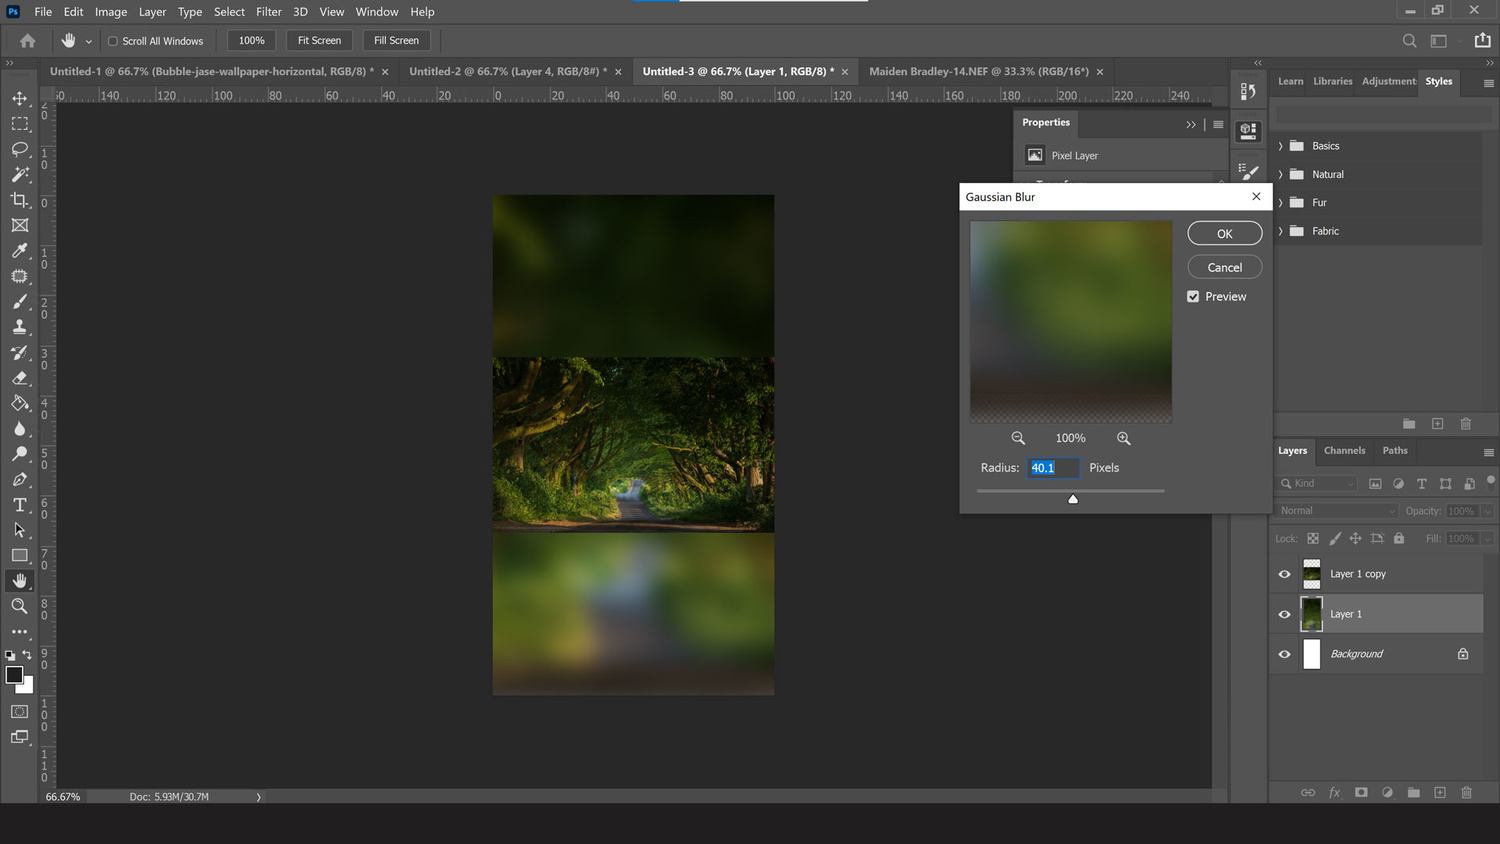Open the Libraries panel tab
Viewport: 1500px width, 844px height.
coord(1332,82)
